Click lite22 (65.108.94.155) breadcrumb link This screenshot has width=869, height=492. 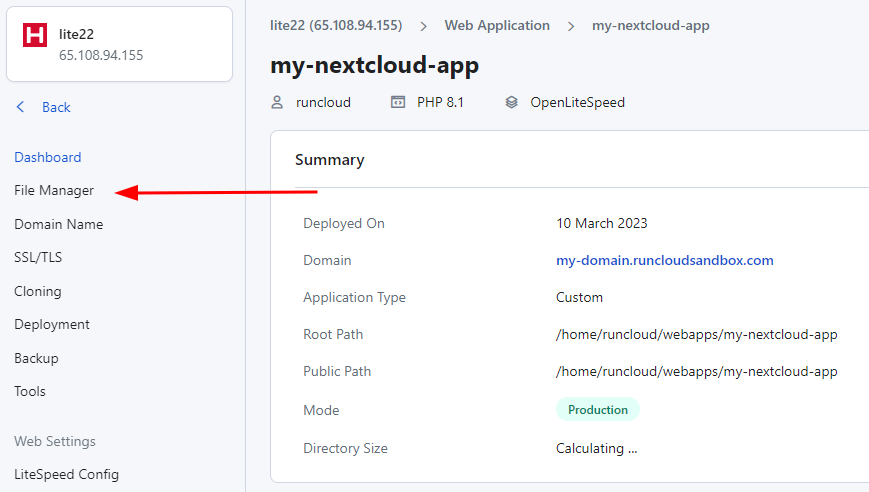pos(337,25)
